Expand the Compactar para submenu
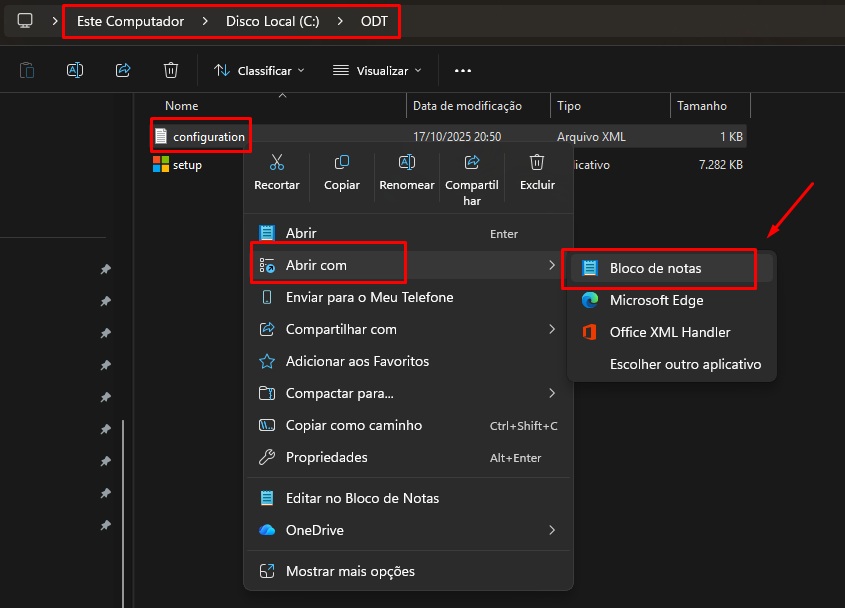This screenshot has height=608, width=845. 408,393
